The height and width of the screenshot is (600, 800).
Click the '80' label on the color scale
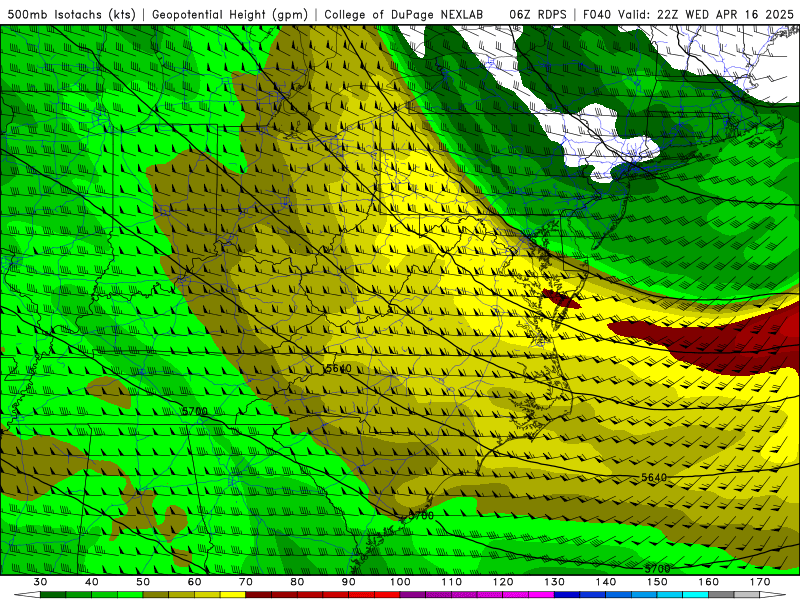point(297,582)
